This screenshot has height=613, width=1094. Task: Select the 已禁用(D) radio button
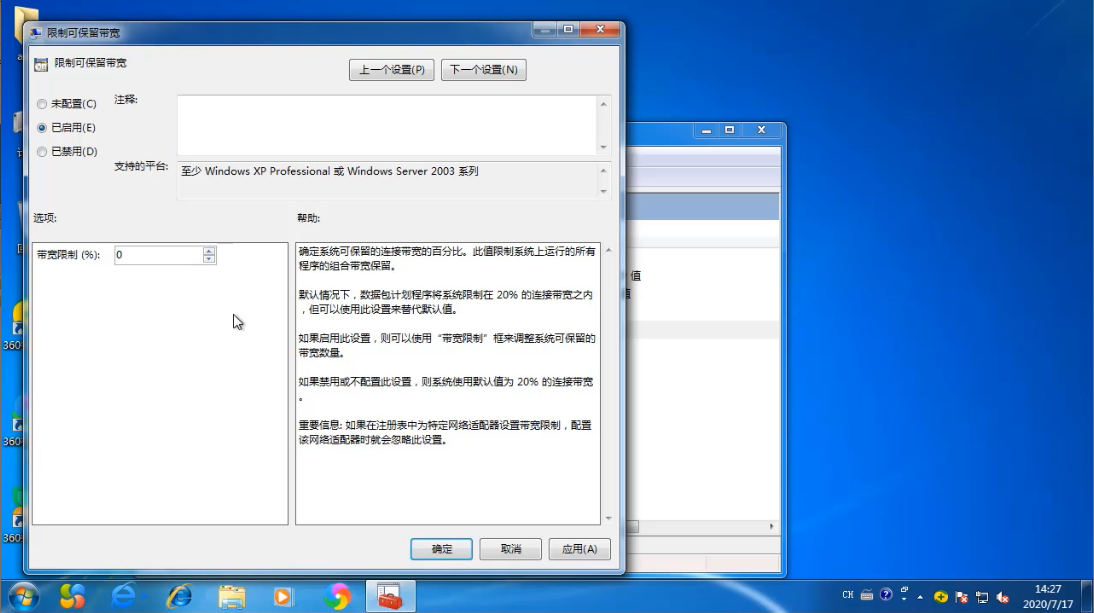pos(42,152)
